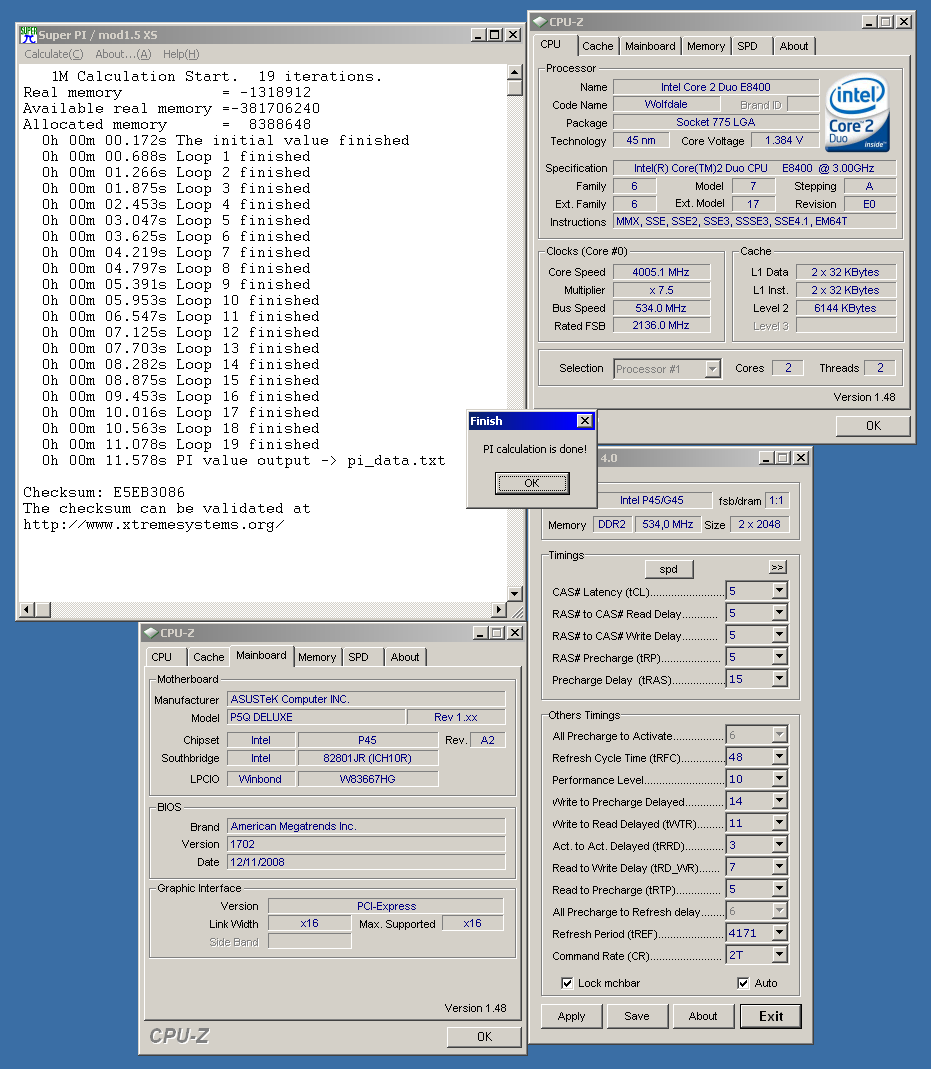Click Super PI vertical scrollbar down arrow
Screen dimensions: 931x1069
pos(515,593)
